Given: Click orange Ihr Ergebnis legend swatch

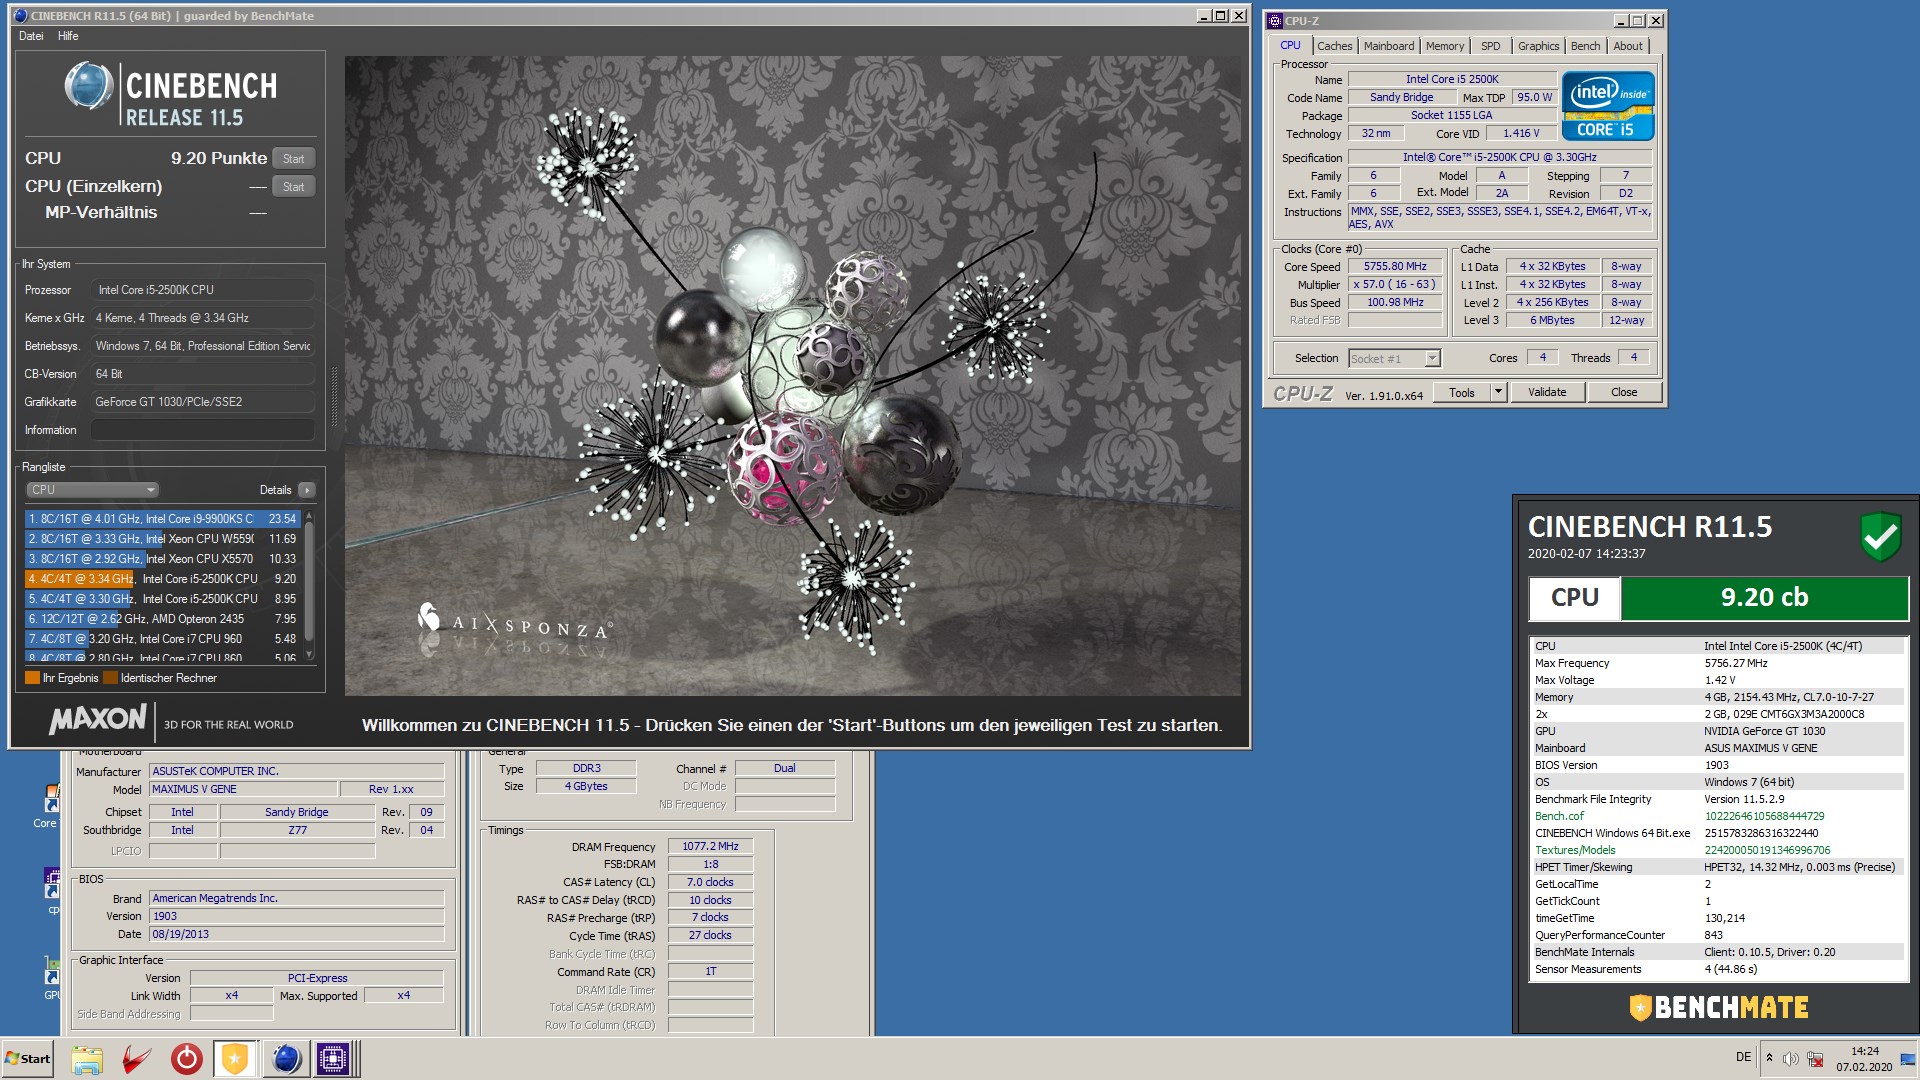Looking at the screenshot, I should 32,678.
